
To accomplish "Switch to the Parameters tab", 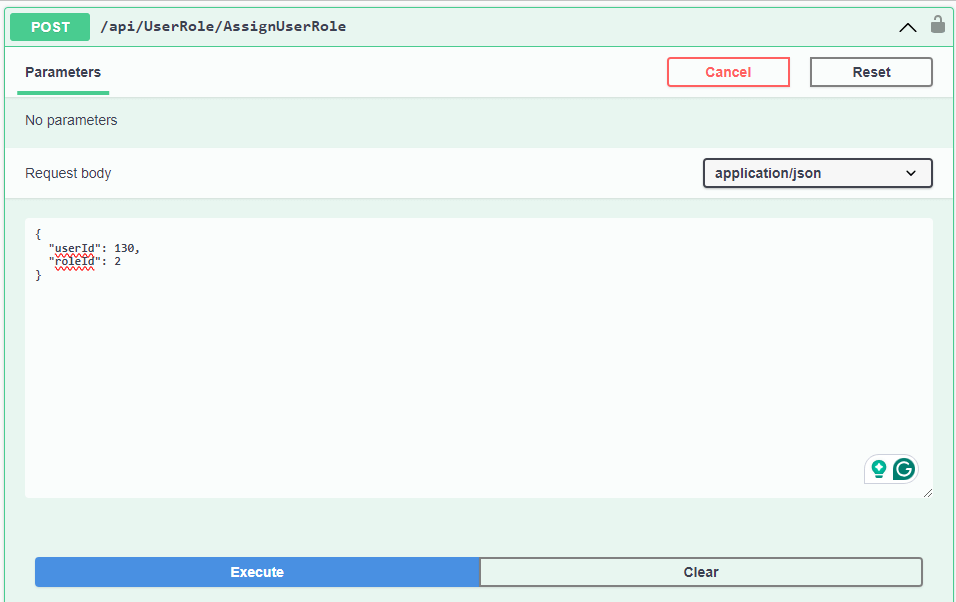I will point(62,72).
